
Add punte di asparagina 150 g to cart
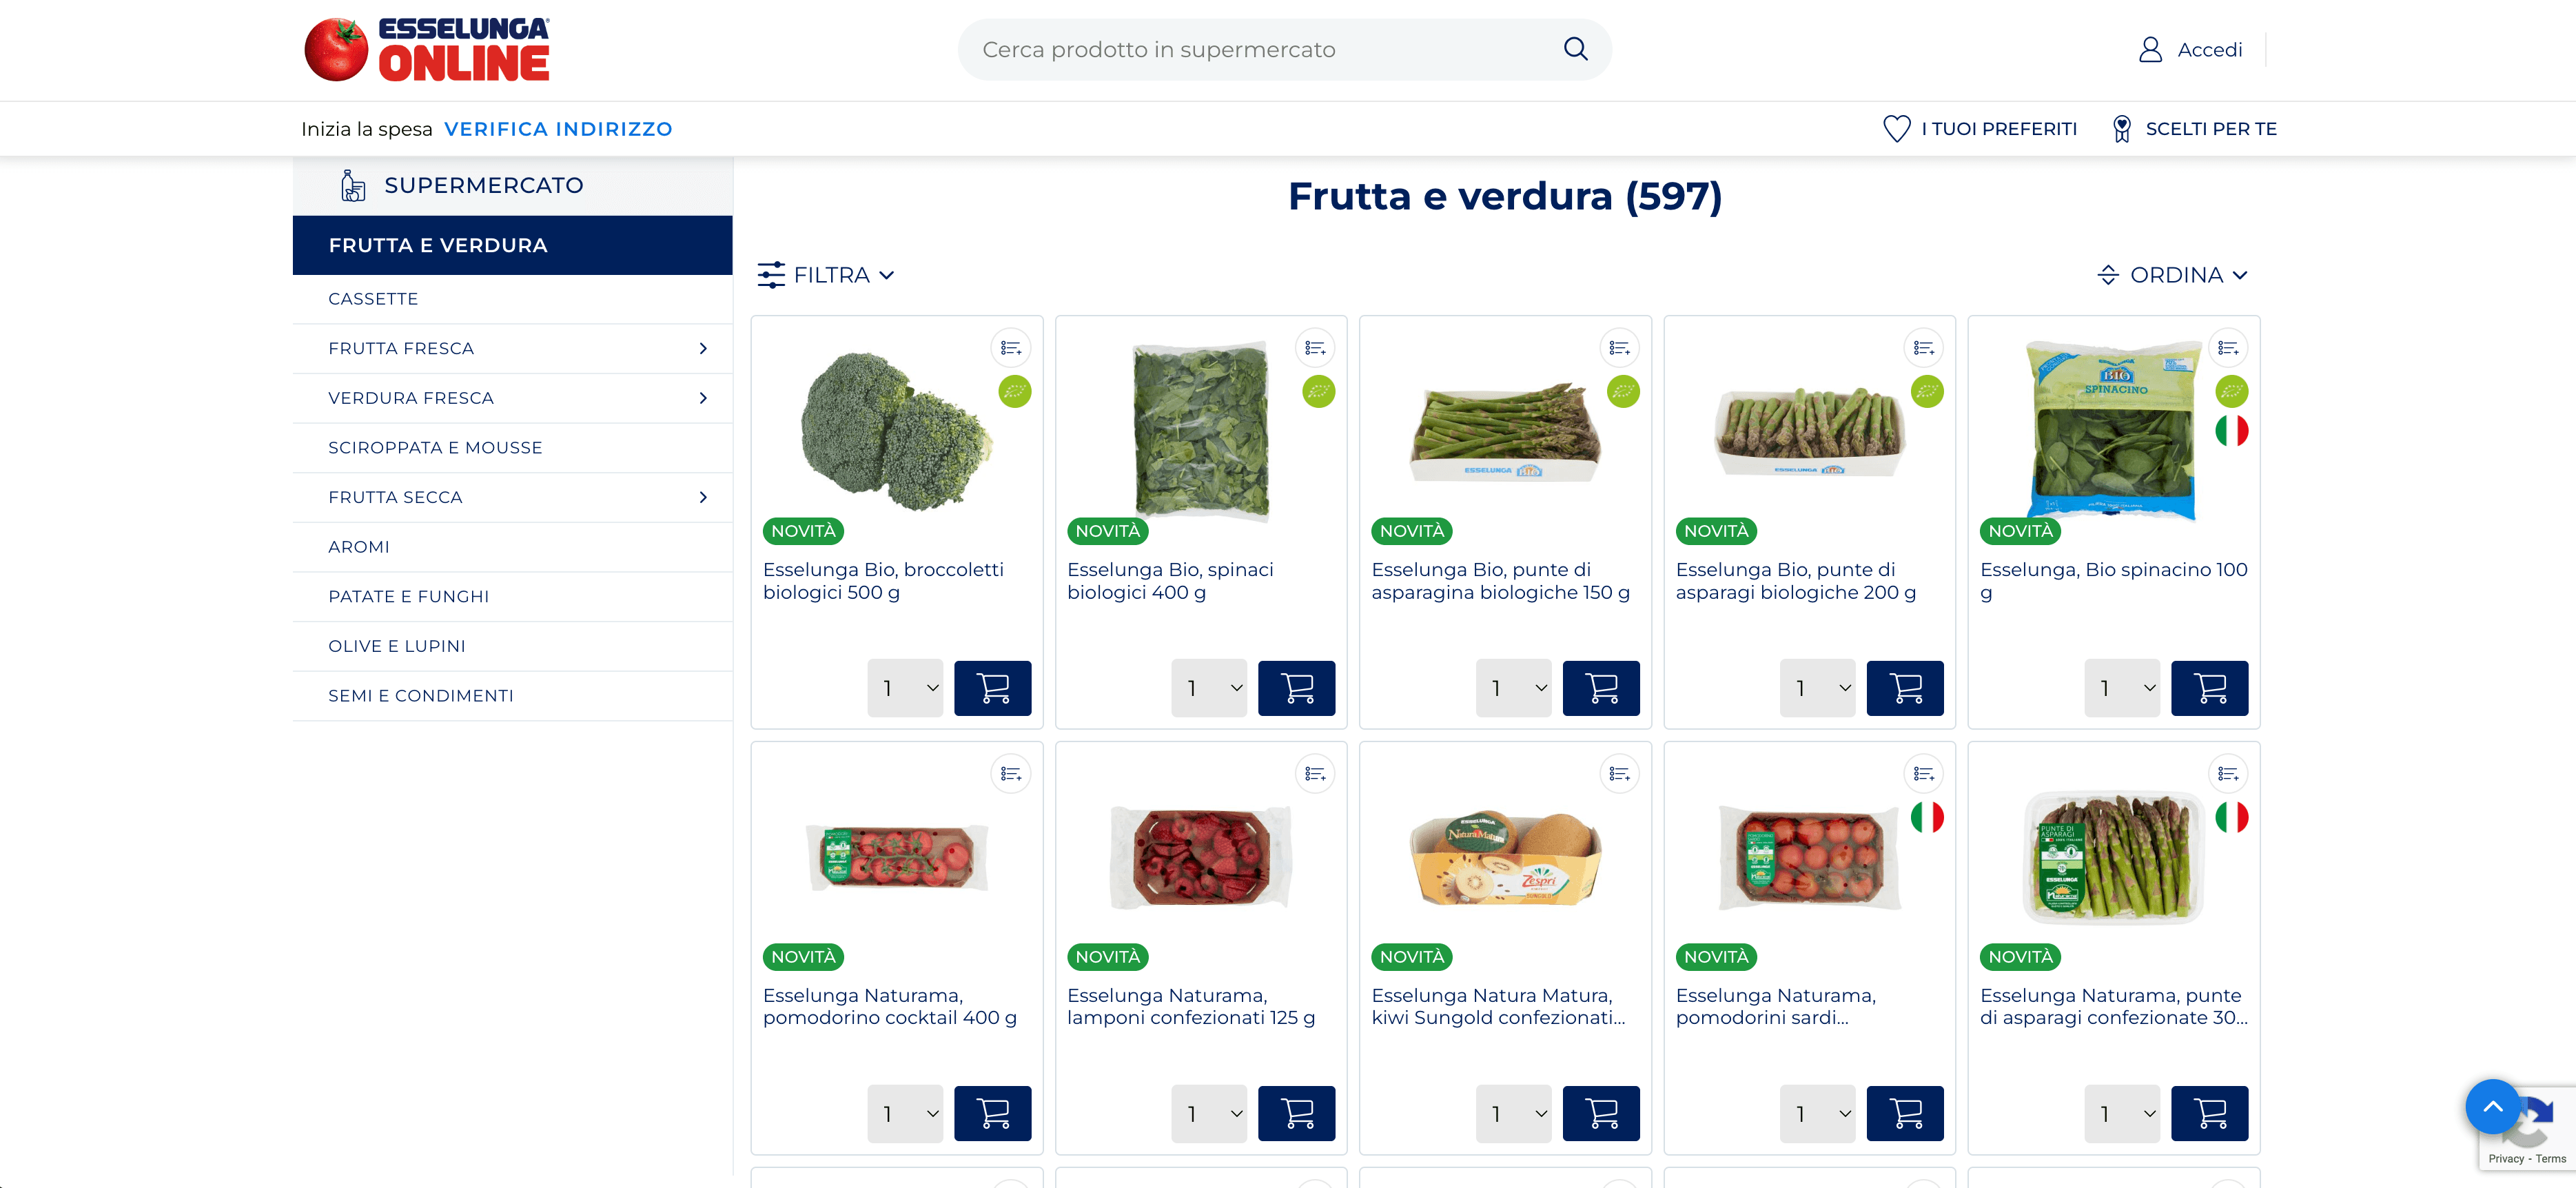(x=1600, y=688)
